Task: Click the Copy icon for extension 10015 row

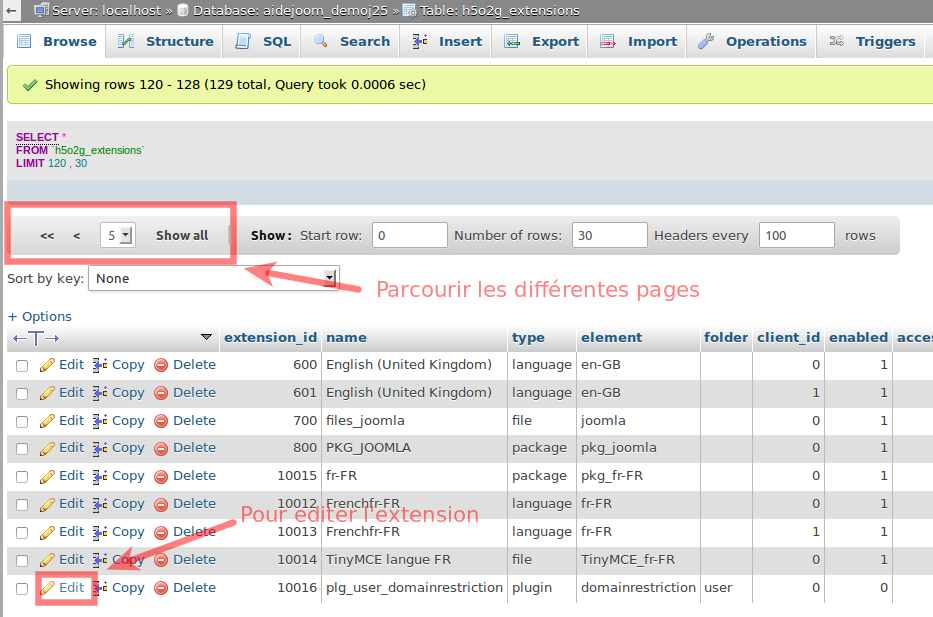Action: [x=100, y=476]
